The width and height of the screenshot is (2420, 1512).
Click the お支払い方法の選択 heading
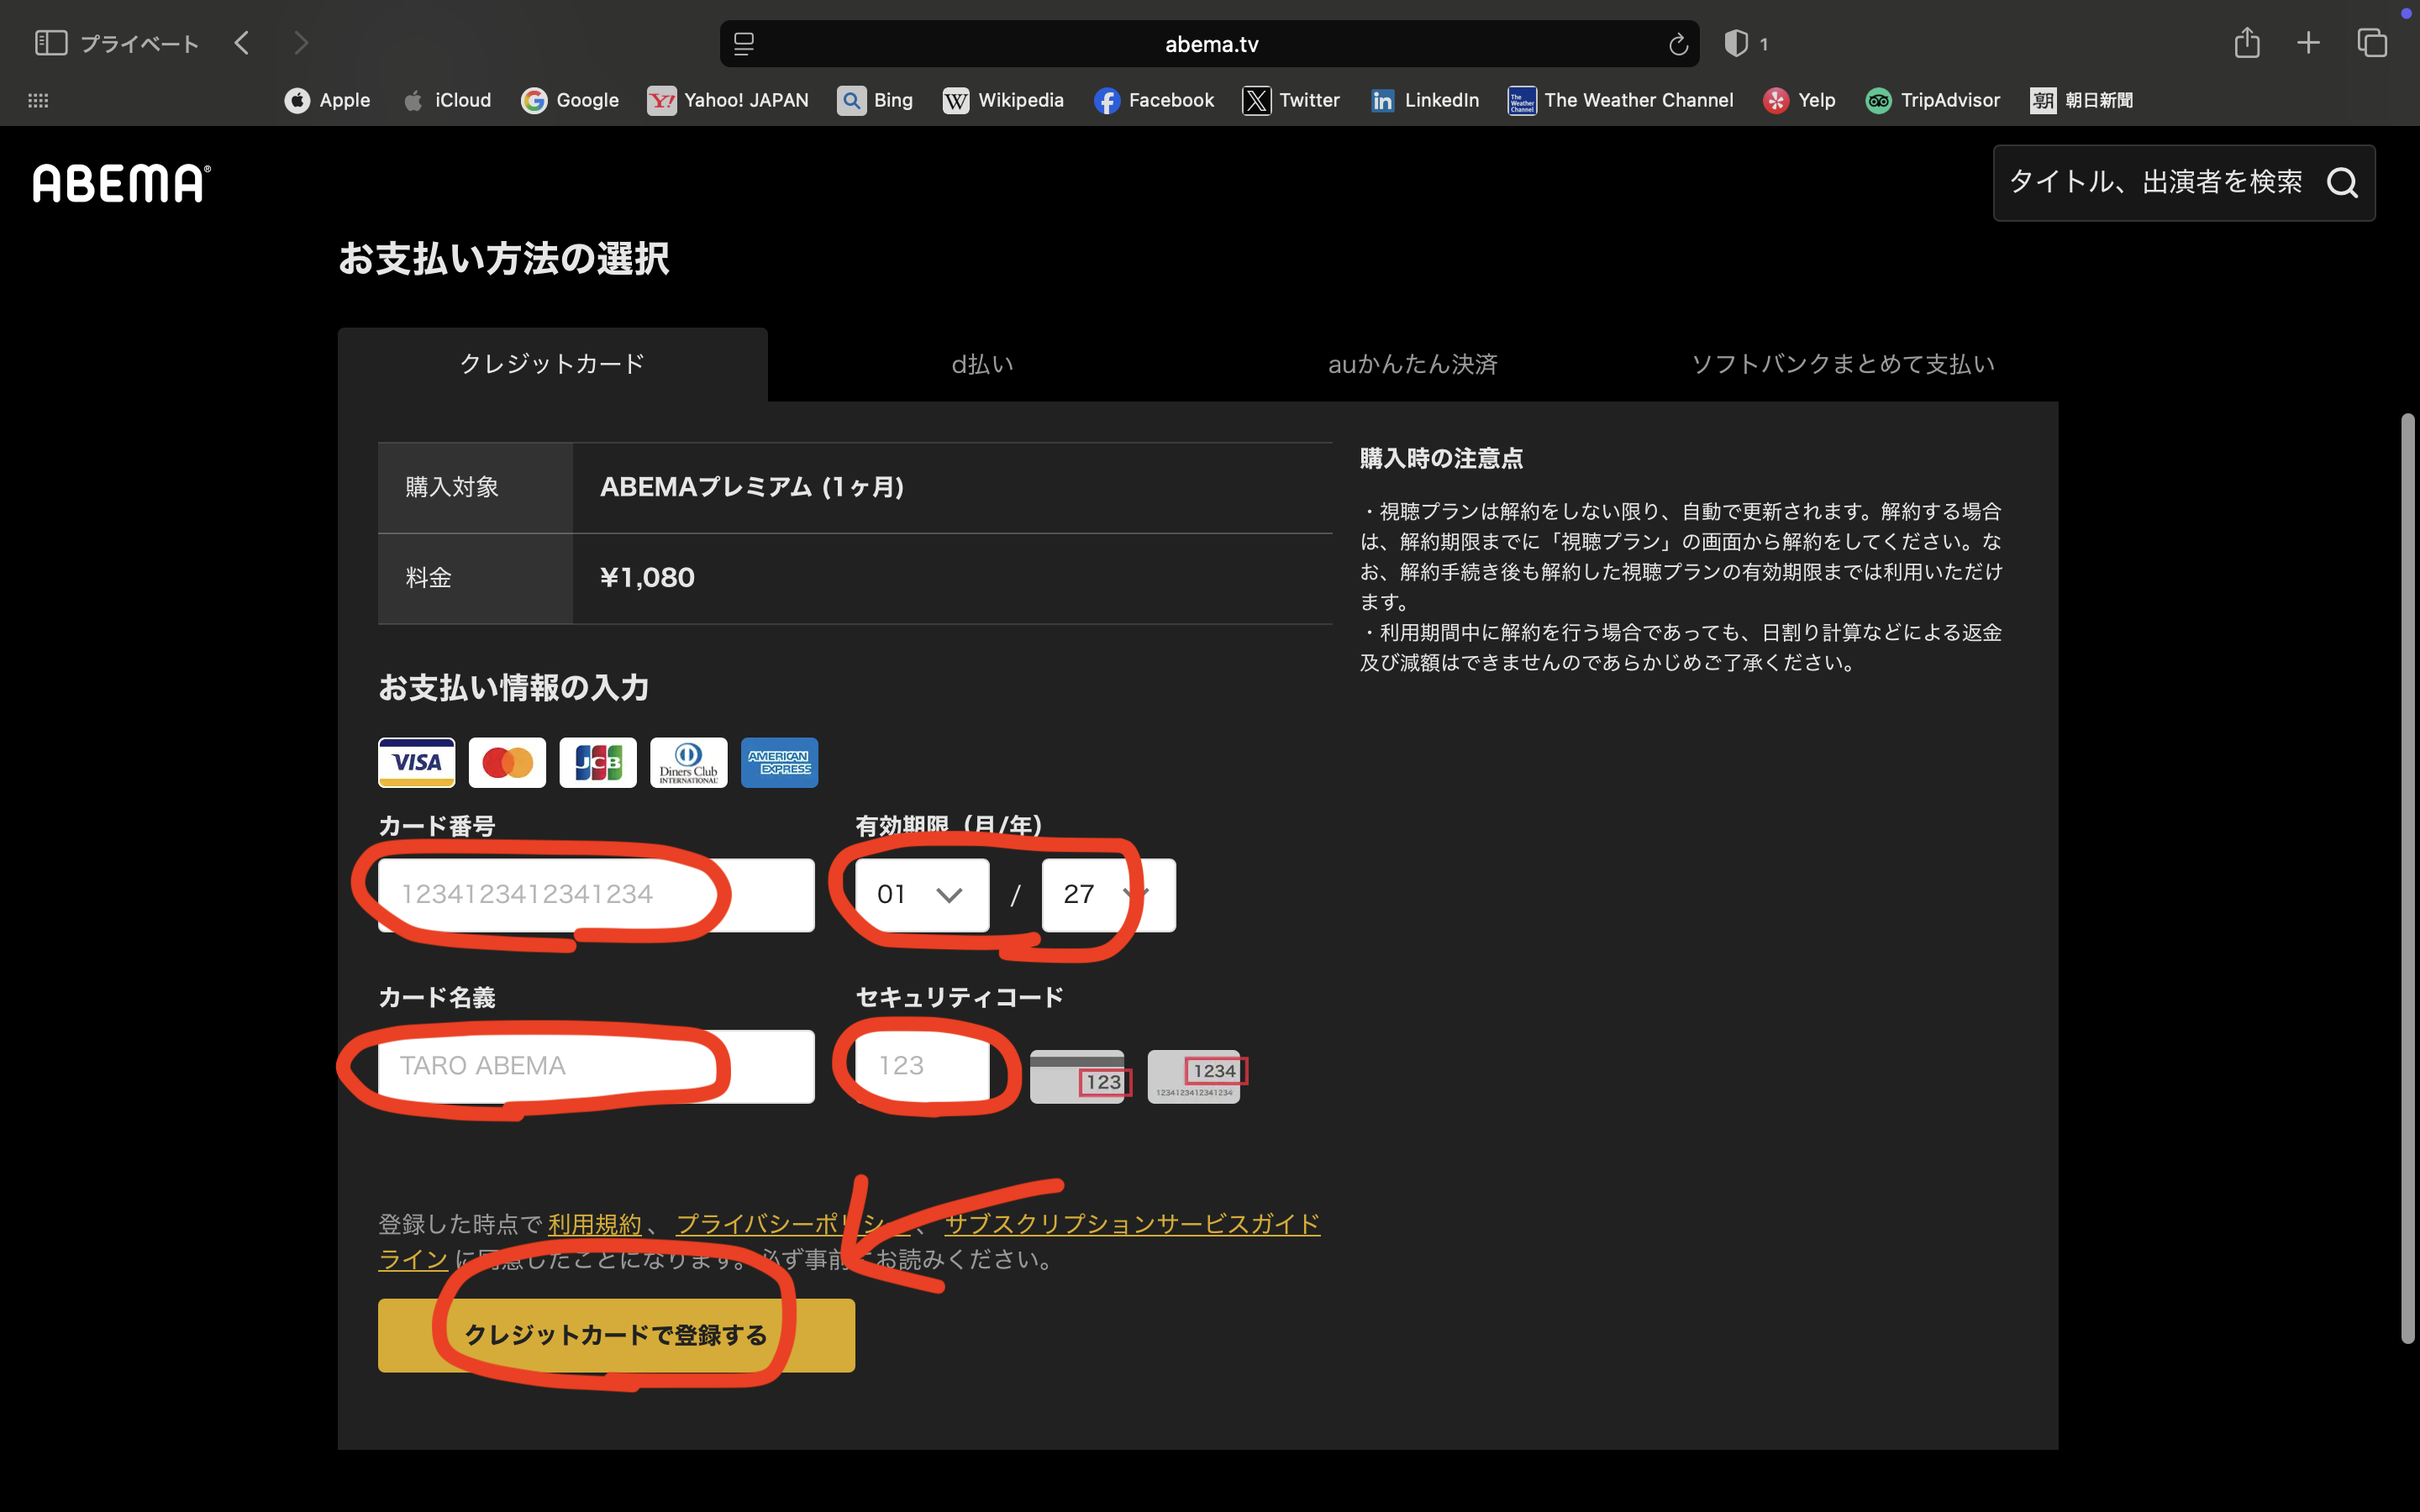coord(504,259)
